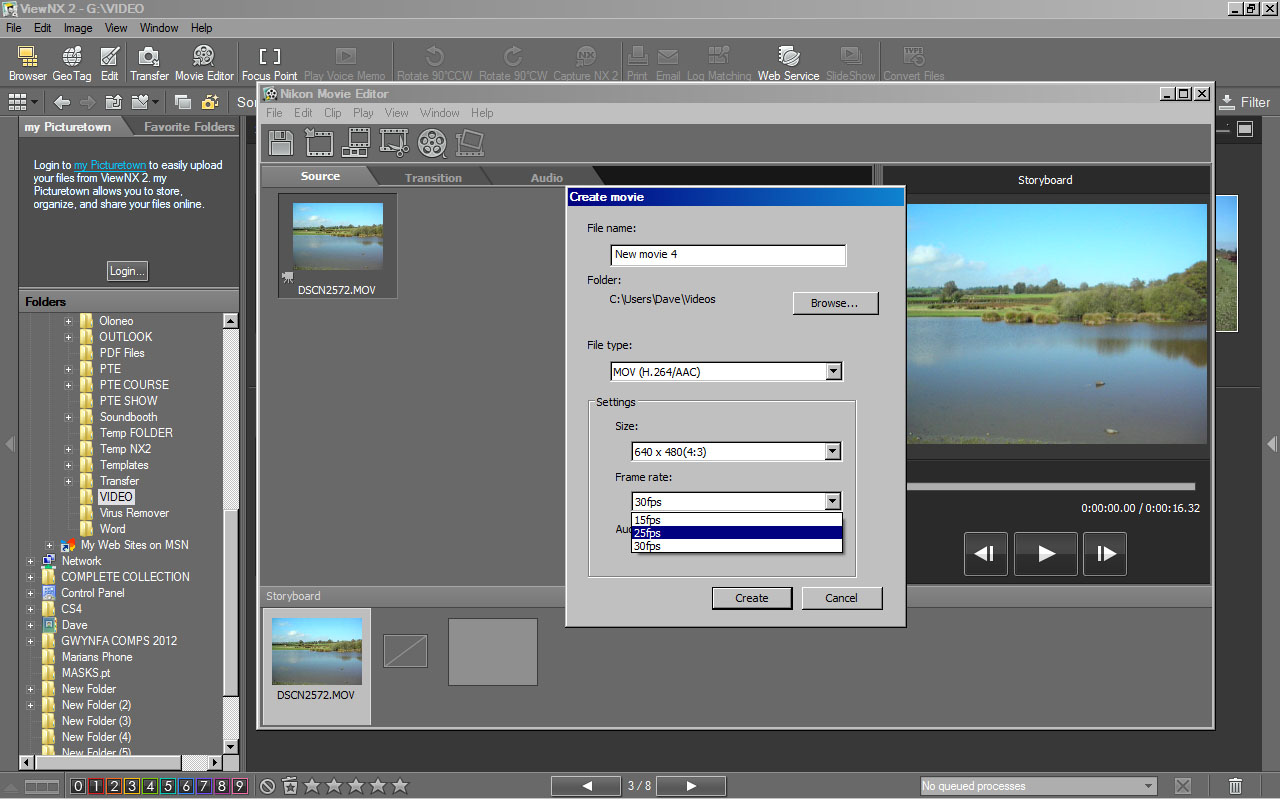Viewport: 1280px width, 800px height.
Task: Switch to the Transition tab
Action: click(433, 178)
